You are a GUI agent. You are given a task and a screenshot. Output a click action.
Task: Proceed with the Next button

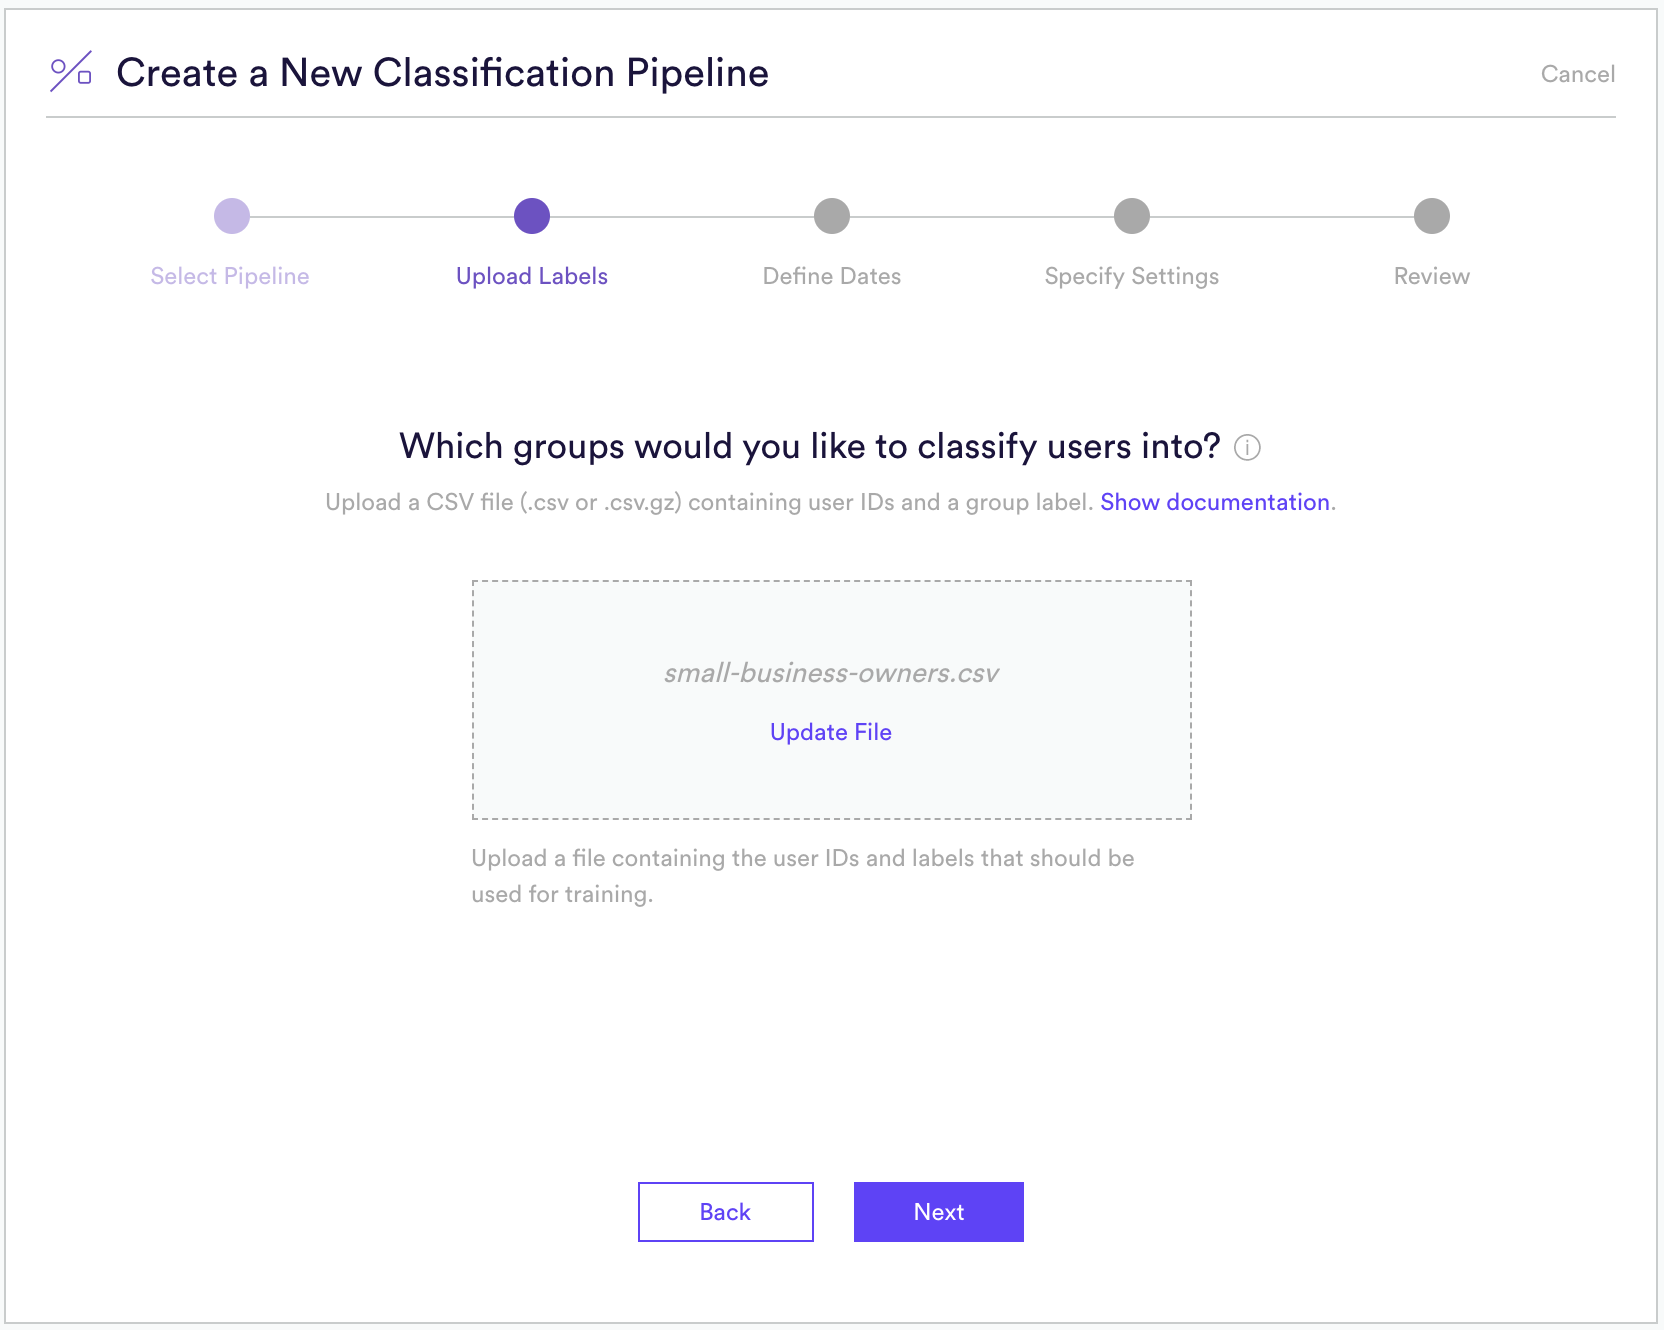[939, 1212]
